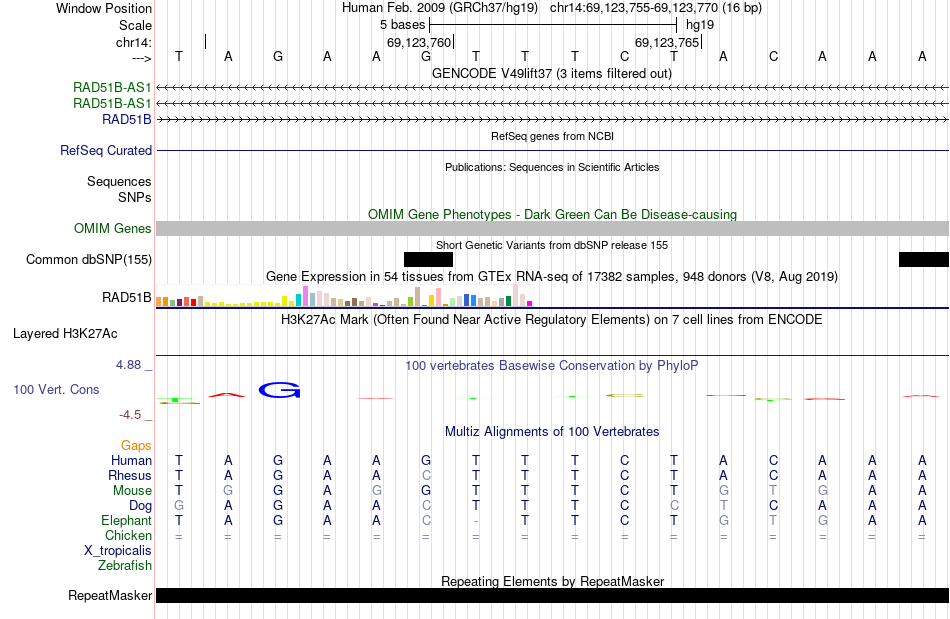Click the Human alignment row label
950x619 pixels.
(x=131, y=460)
